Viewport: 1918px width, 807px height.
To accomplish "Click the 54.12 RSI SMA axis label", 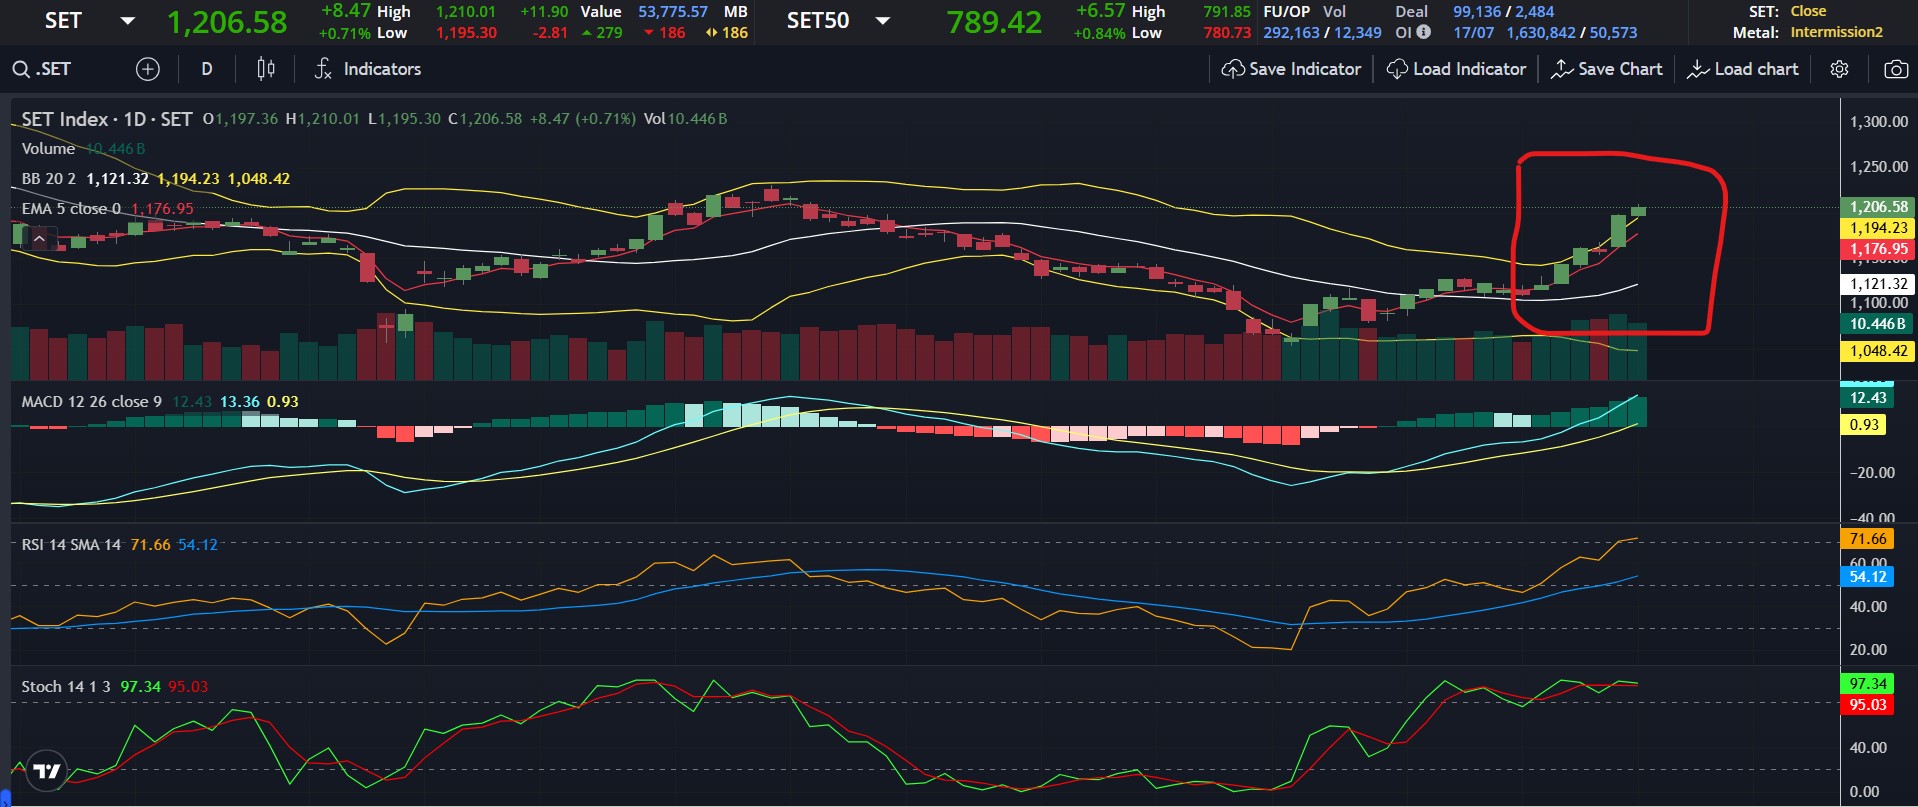I will 1867,577.
